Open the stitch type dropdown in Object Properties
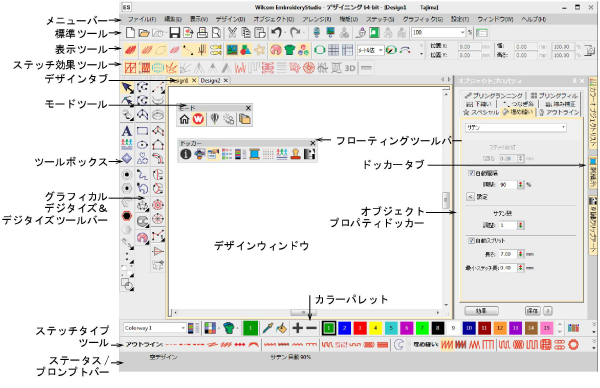Screen dimensions: 600x388 pos(515,128)
